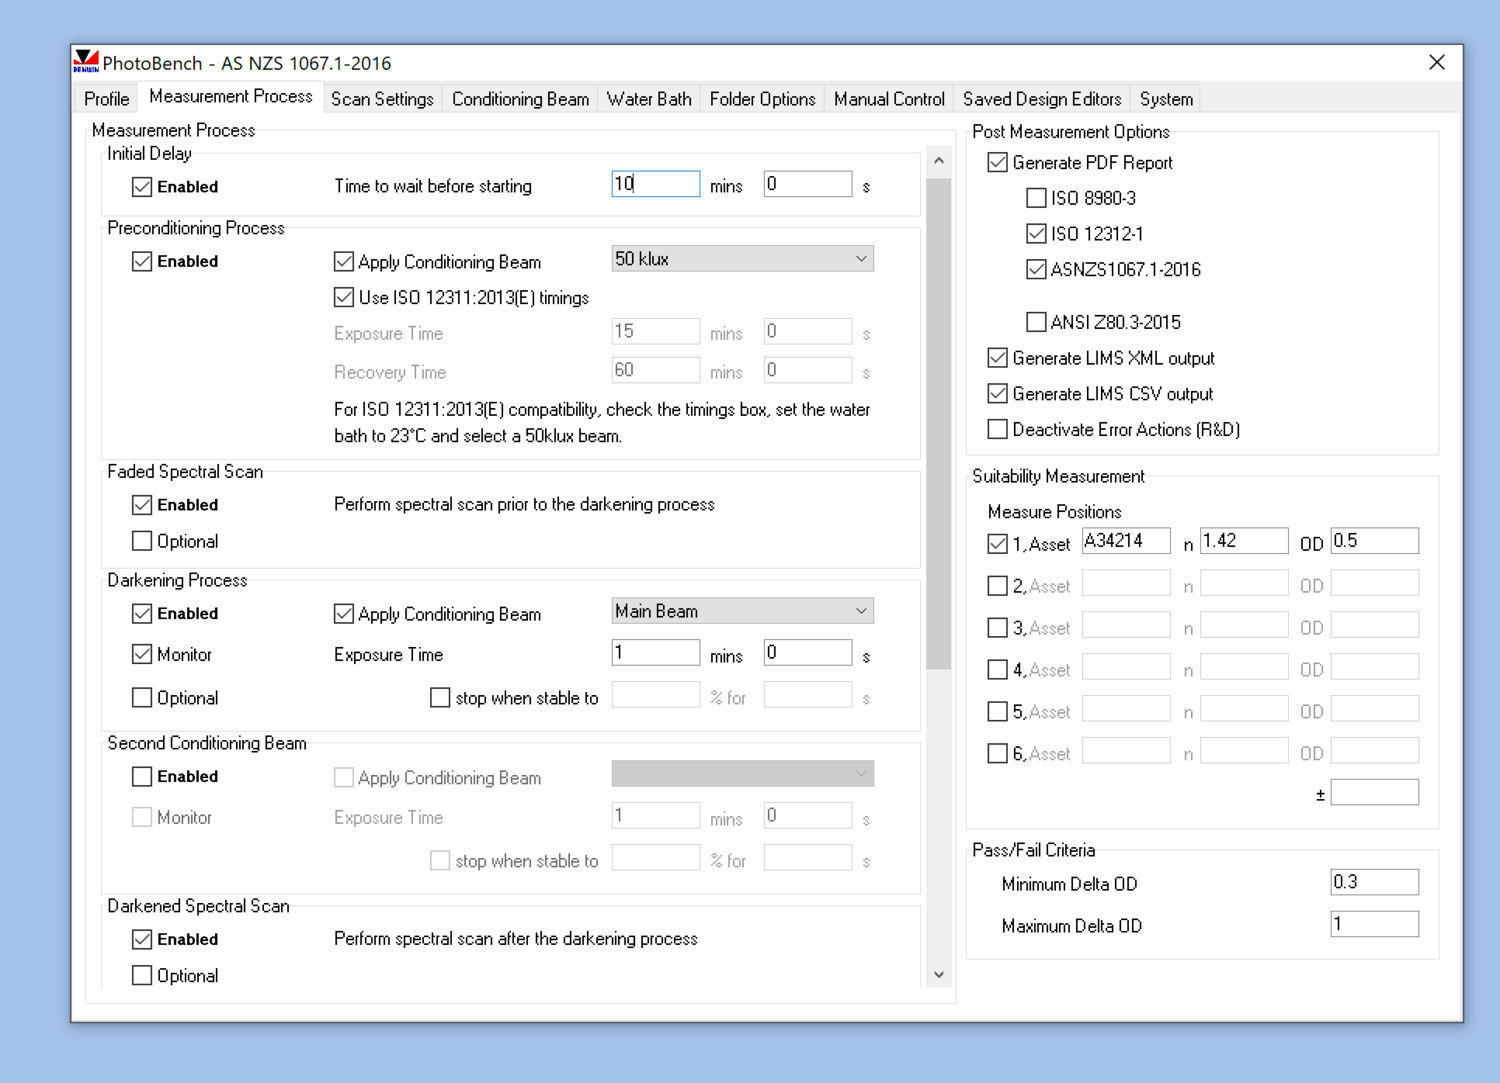This screenshot has width=1500, height=1083.
Task: Switch to the Scan Settings tab
Action: point(382,99)
